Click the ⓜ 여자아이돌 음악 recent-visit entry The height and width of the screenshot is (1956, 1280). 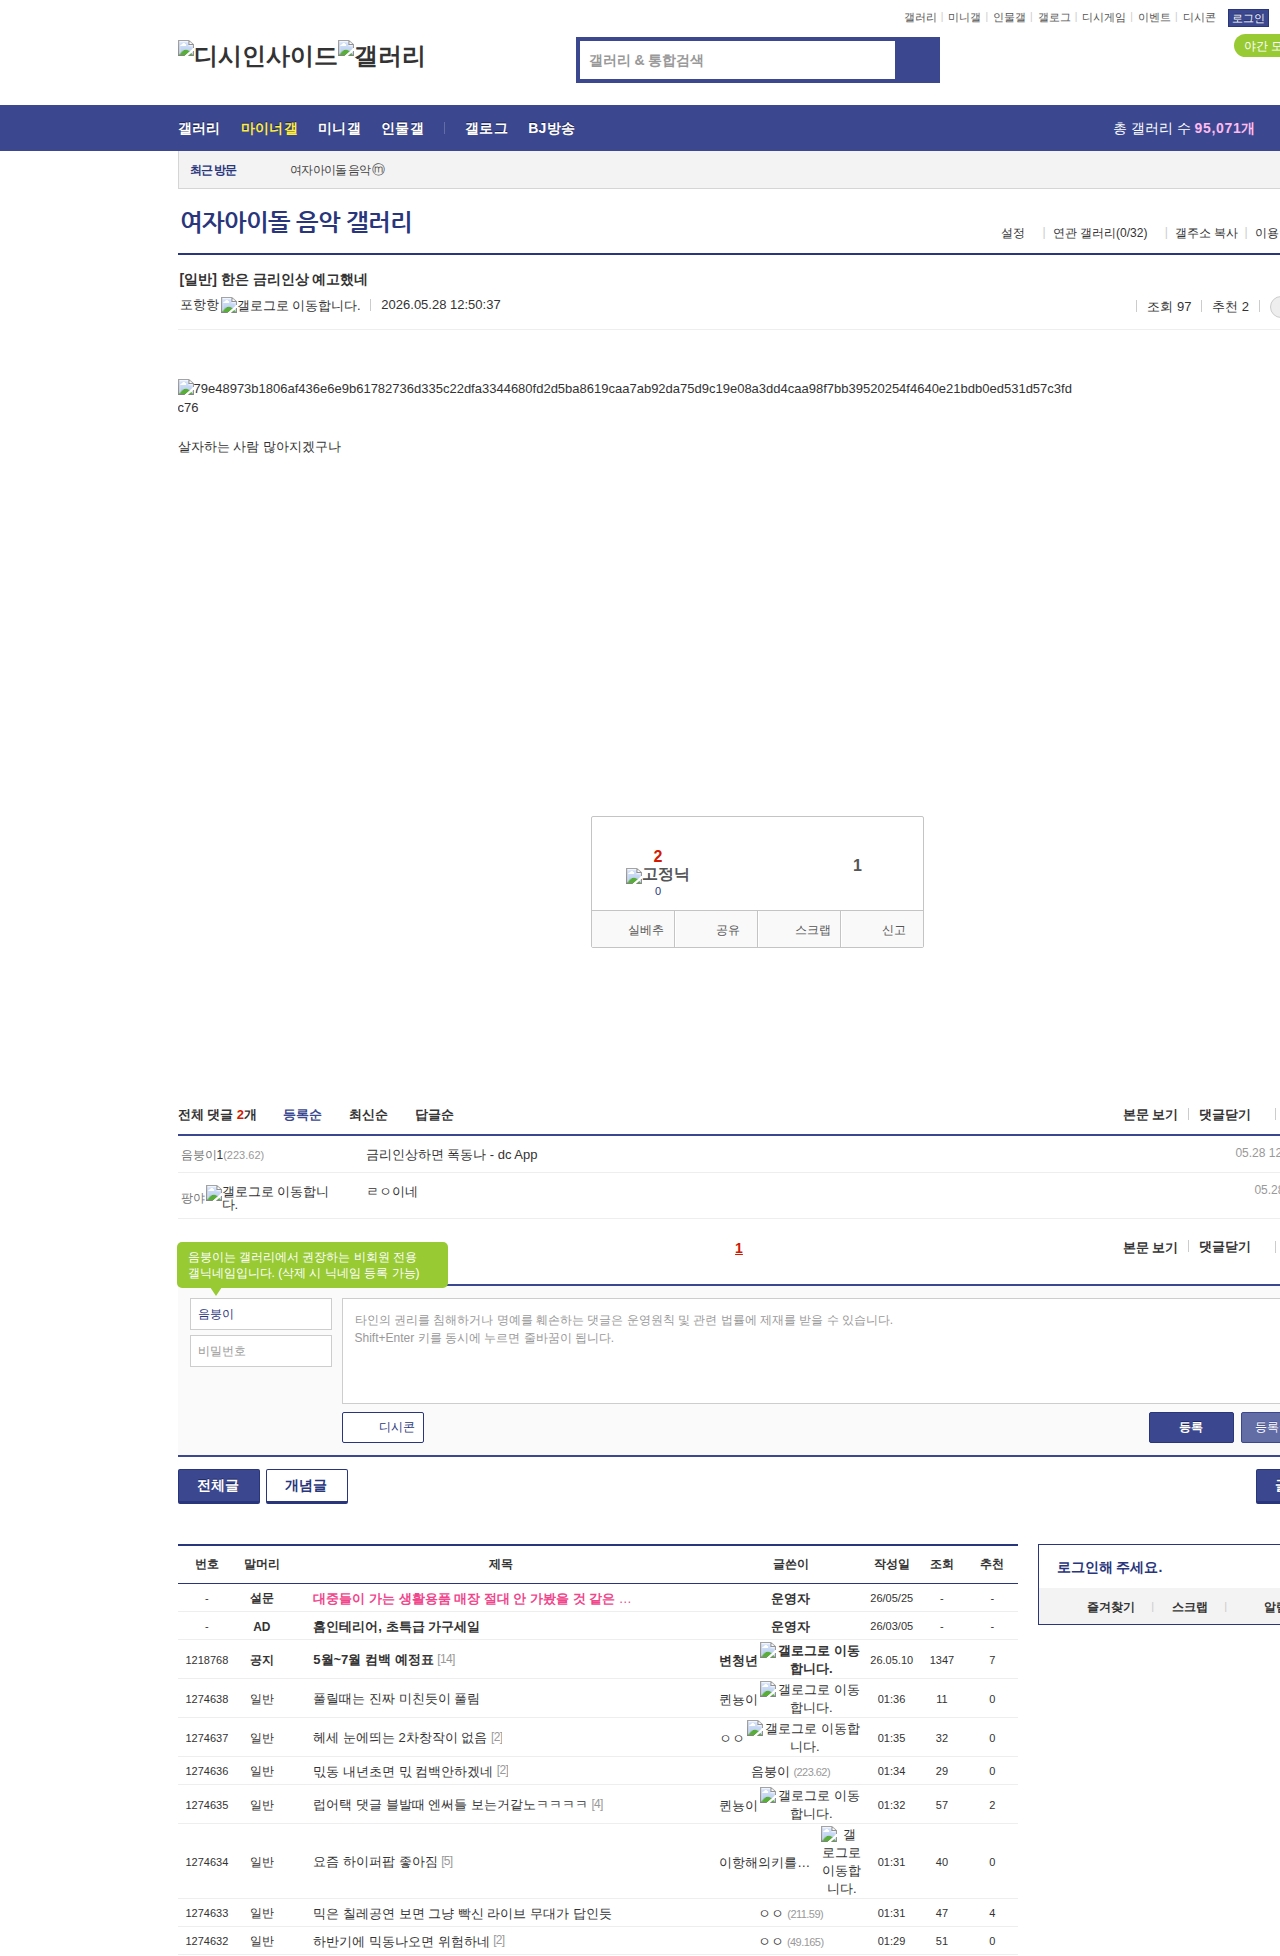[x=337, y=170]
